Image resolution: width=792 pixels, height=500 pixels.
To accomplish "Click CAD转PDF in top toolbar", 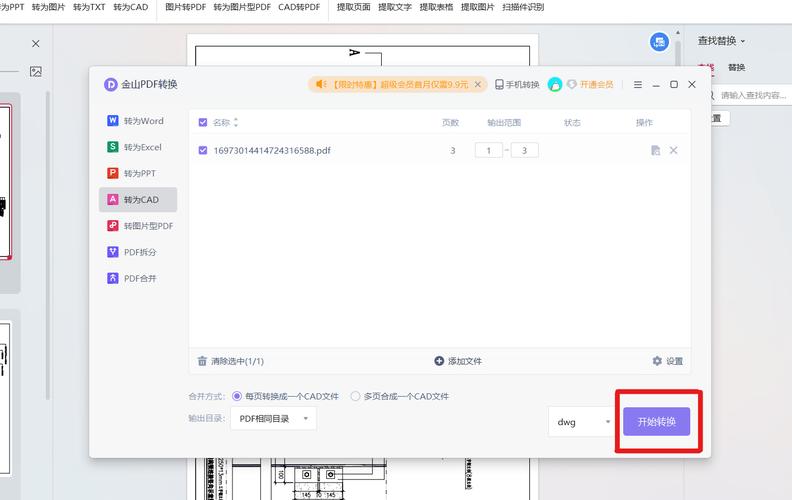I will [x=299, y=7].
